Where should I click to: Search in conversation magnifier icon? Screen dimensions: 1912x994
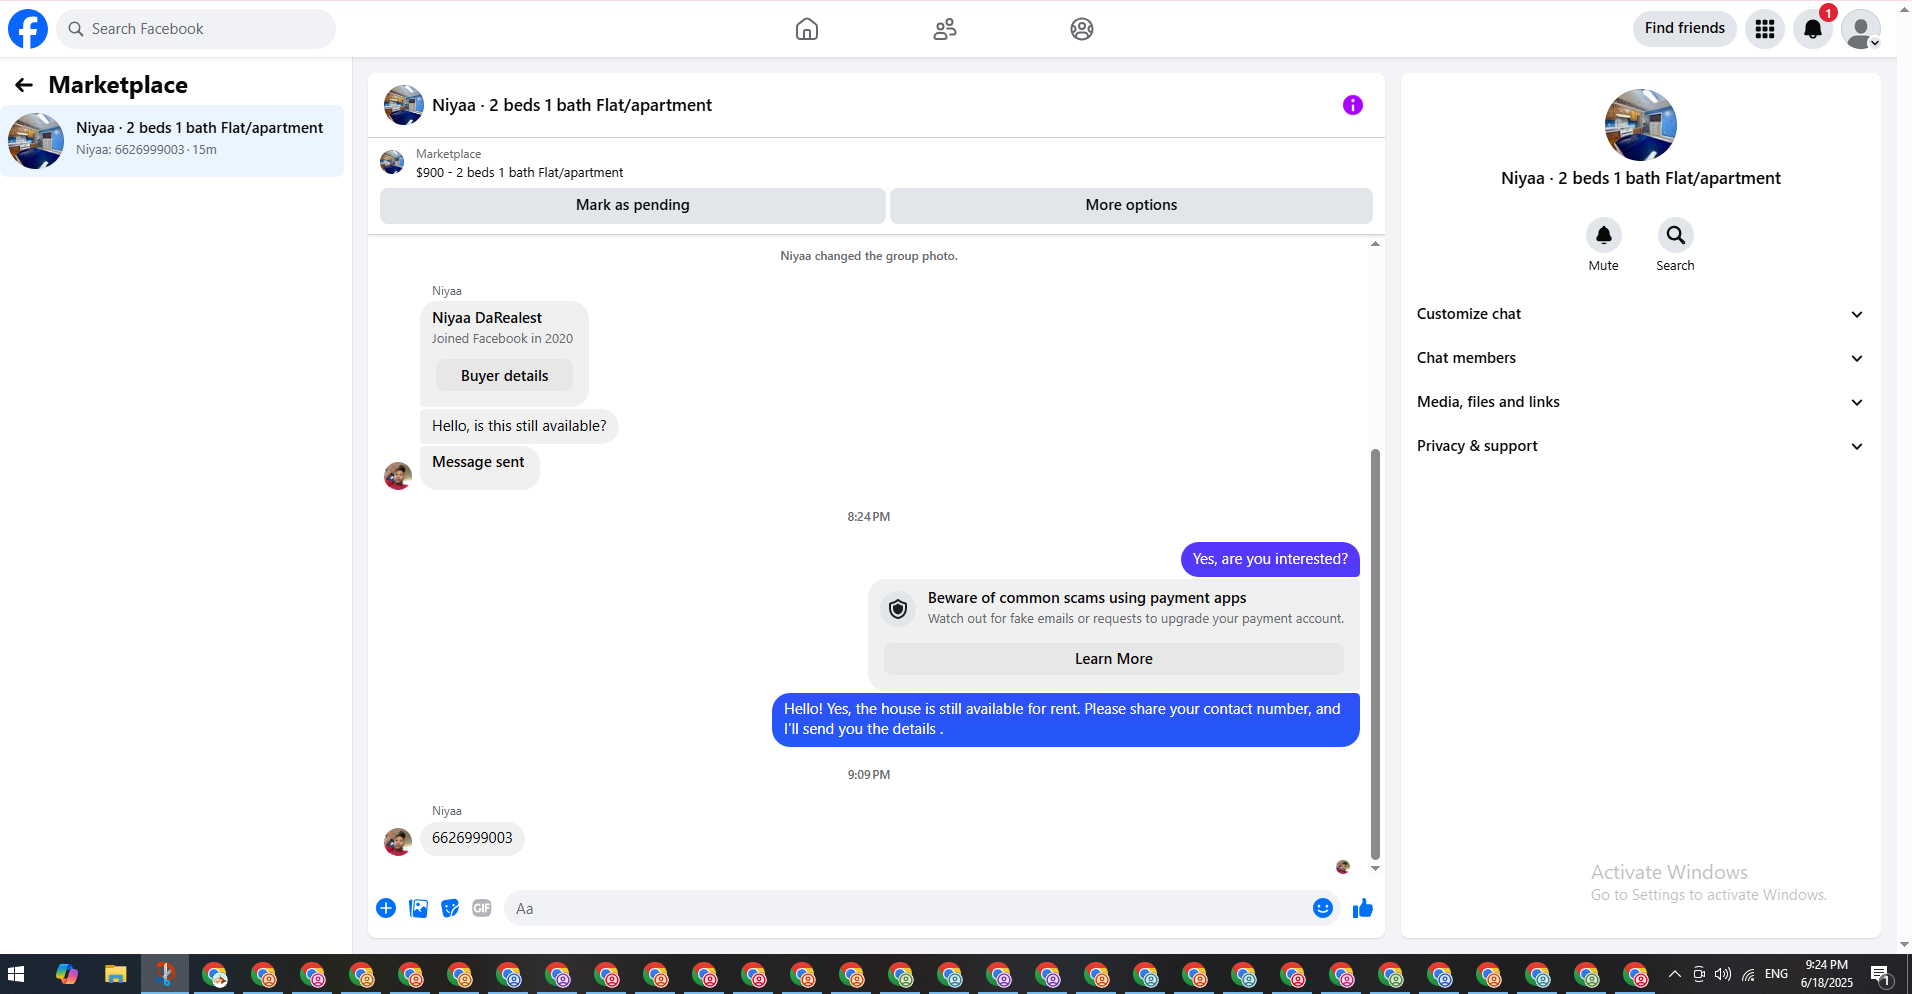pyautogui.click(x=1676, y=235)
